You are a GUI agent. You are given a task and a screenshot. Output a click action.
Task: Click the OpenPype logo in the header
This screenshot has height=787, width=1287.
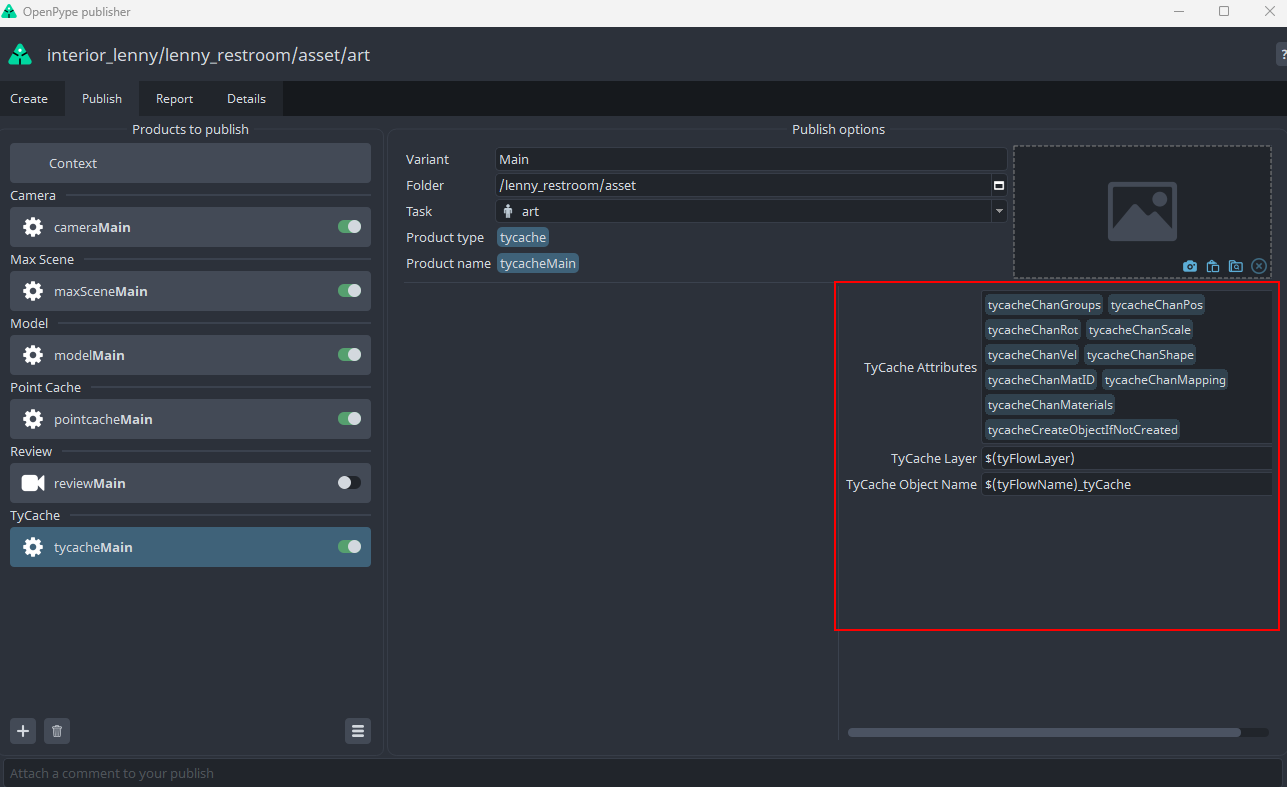coord(20,55)
